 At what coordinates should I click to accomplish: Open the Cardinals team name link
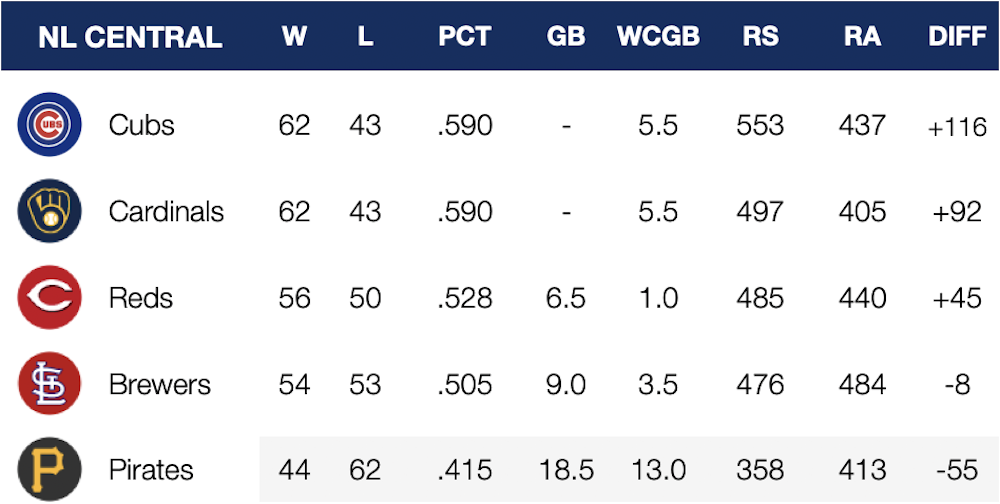[166, 212]
